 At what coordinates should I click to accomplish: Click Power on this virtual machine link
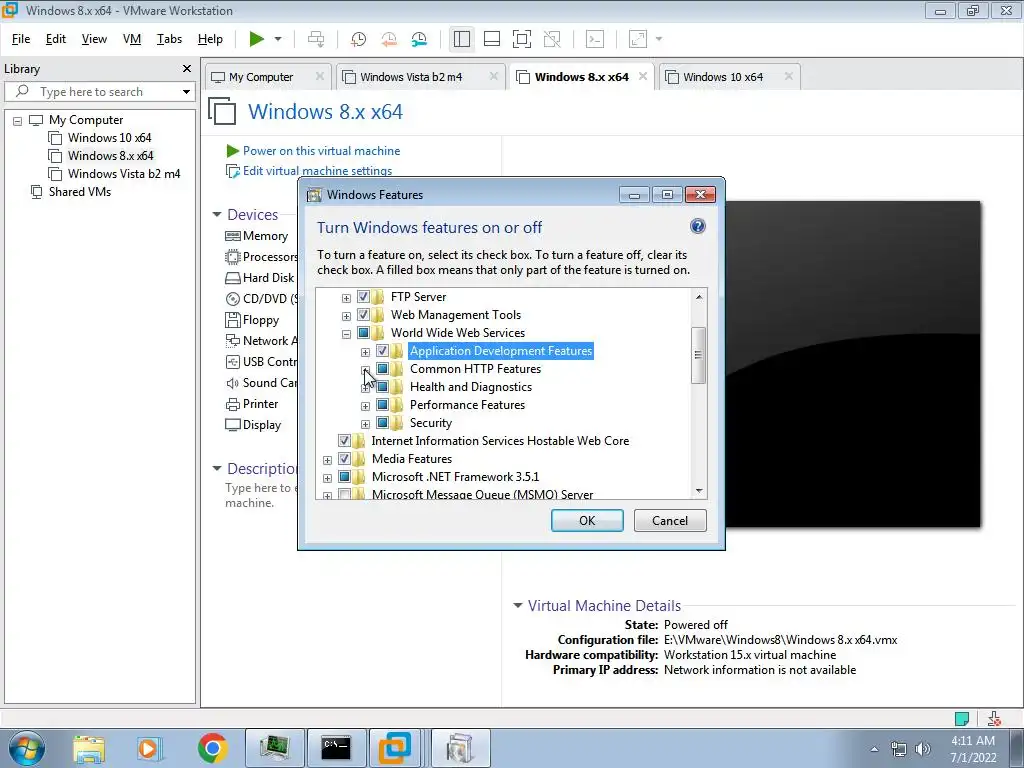pyautogui.click(x=321, y=151)
